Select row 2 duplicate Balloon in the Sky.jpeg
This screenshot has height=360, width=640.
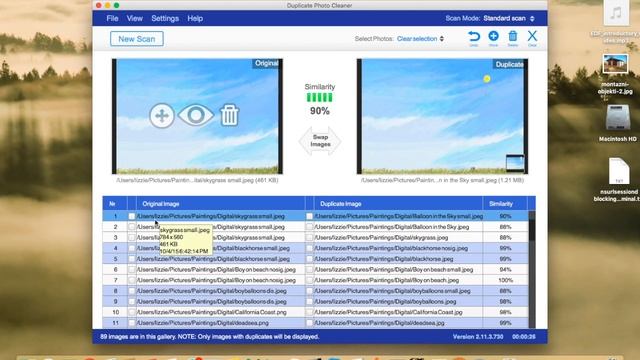(392, 227)
